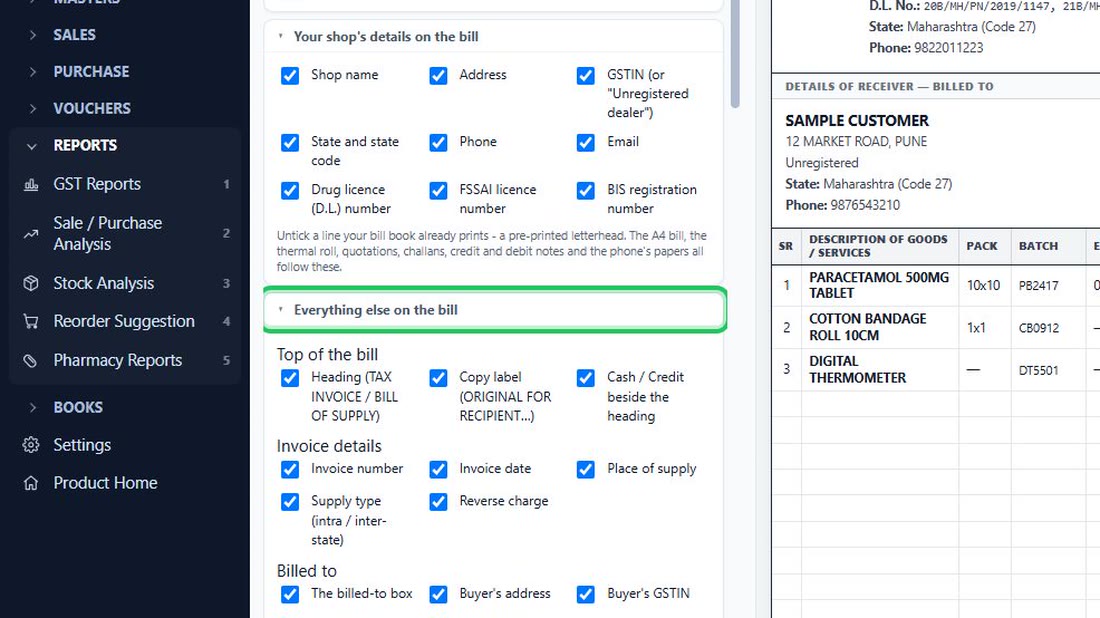The height and width of the screenshot is (618, 1100).
Task: Click the Stock Analysis box icon
Action: (31, 283)
